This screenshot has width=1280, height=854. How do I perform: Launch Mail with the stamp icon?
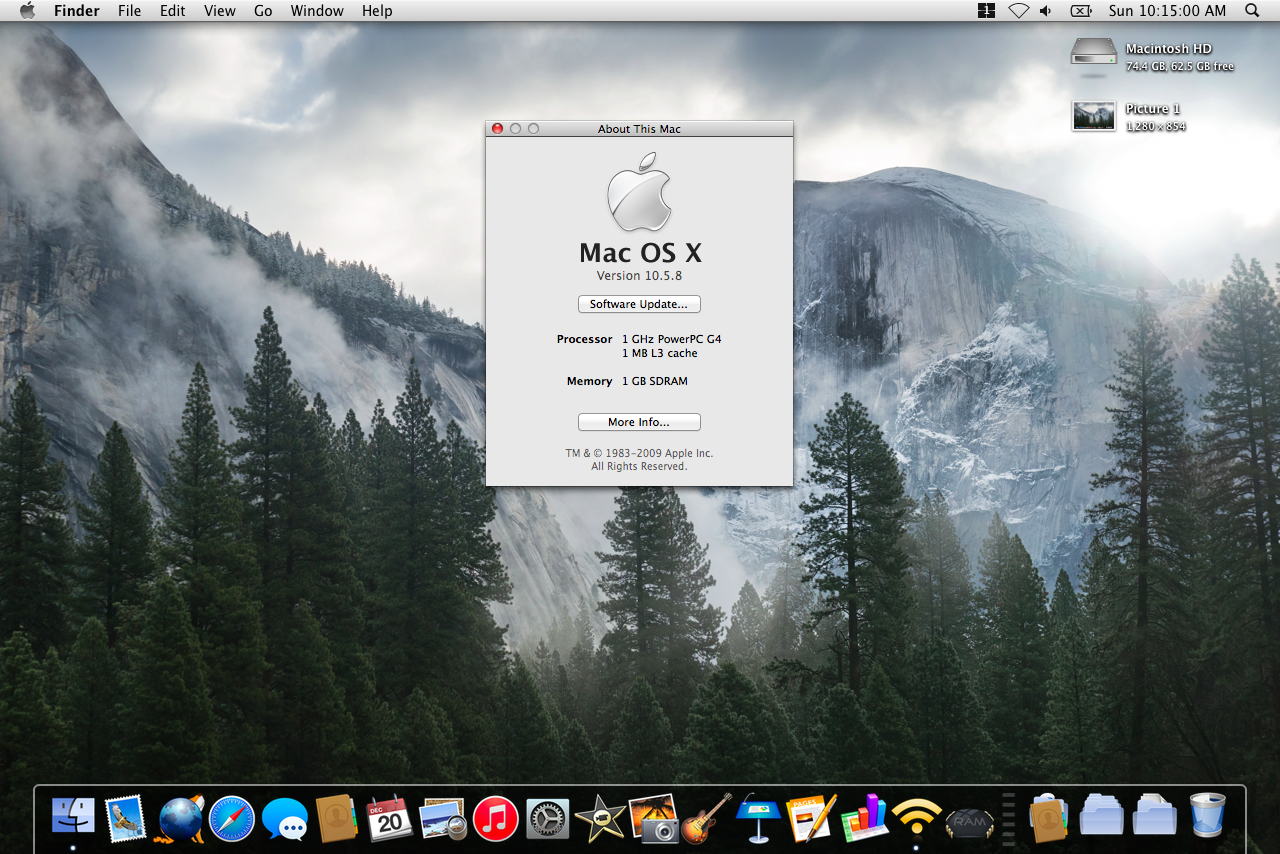(x=126, y=819)
